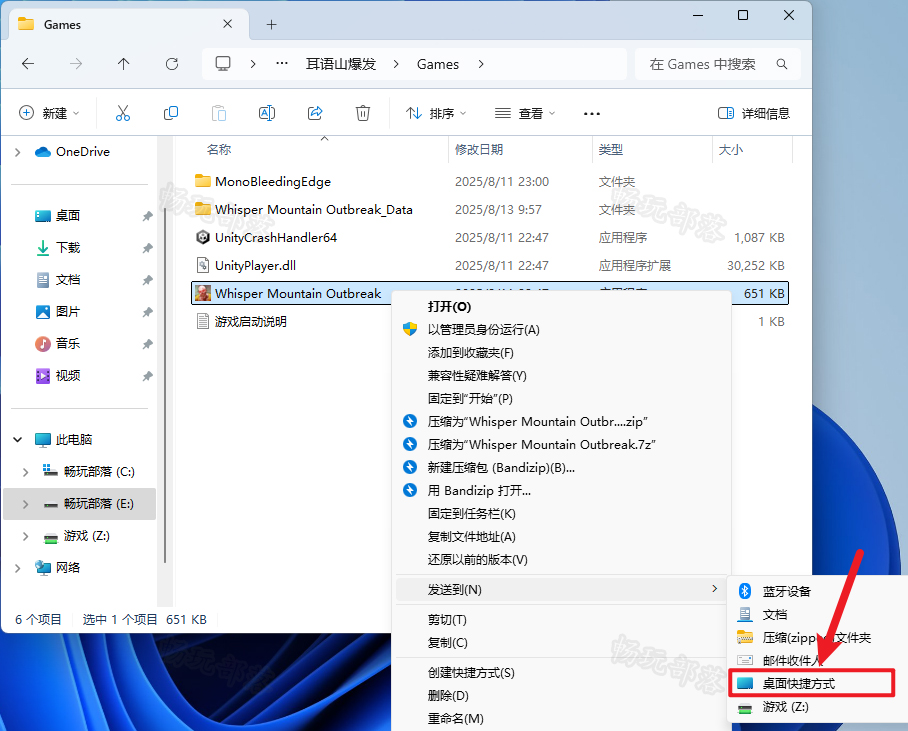The image size is (908, 731).
Task: Click chevron after 耳语山爆发 breadcrumb
Action: coord(396,64)
